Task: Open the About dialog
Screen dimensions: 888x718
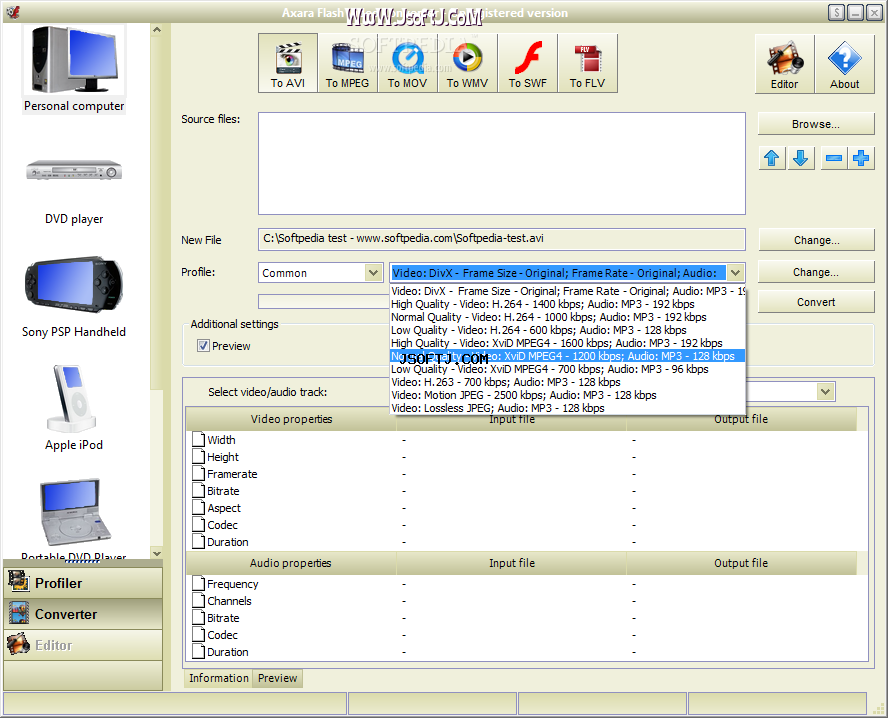Action: [x=844, y=63]
